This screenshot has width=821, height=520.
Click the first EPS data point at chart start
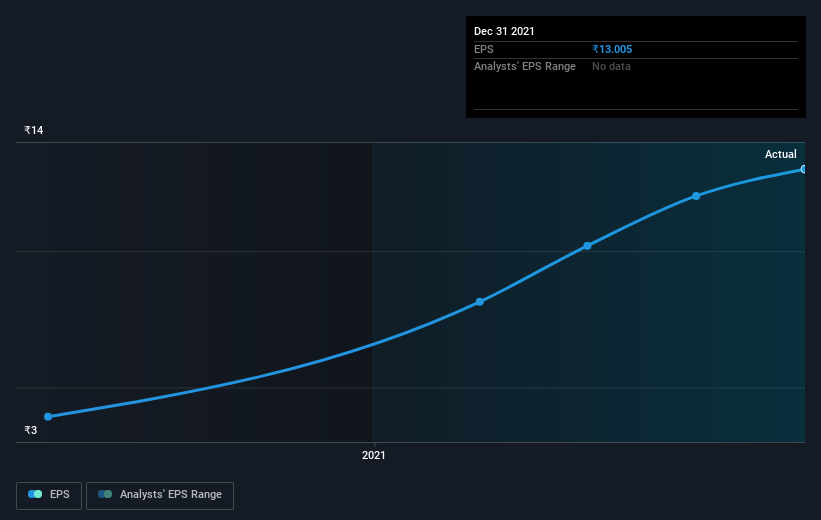coord(48,417)
